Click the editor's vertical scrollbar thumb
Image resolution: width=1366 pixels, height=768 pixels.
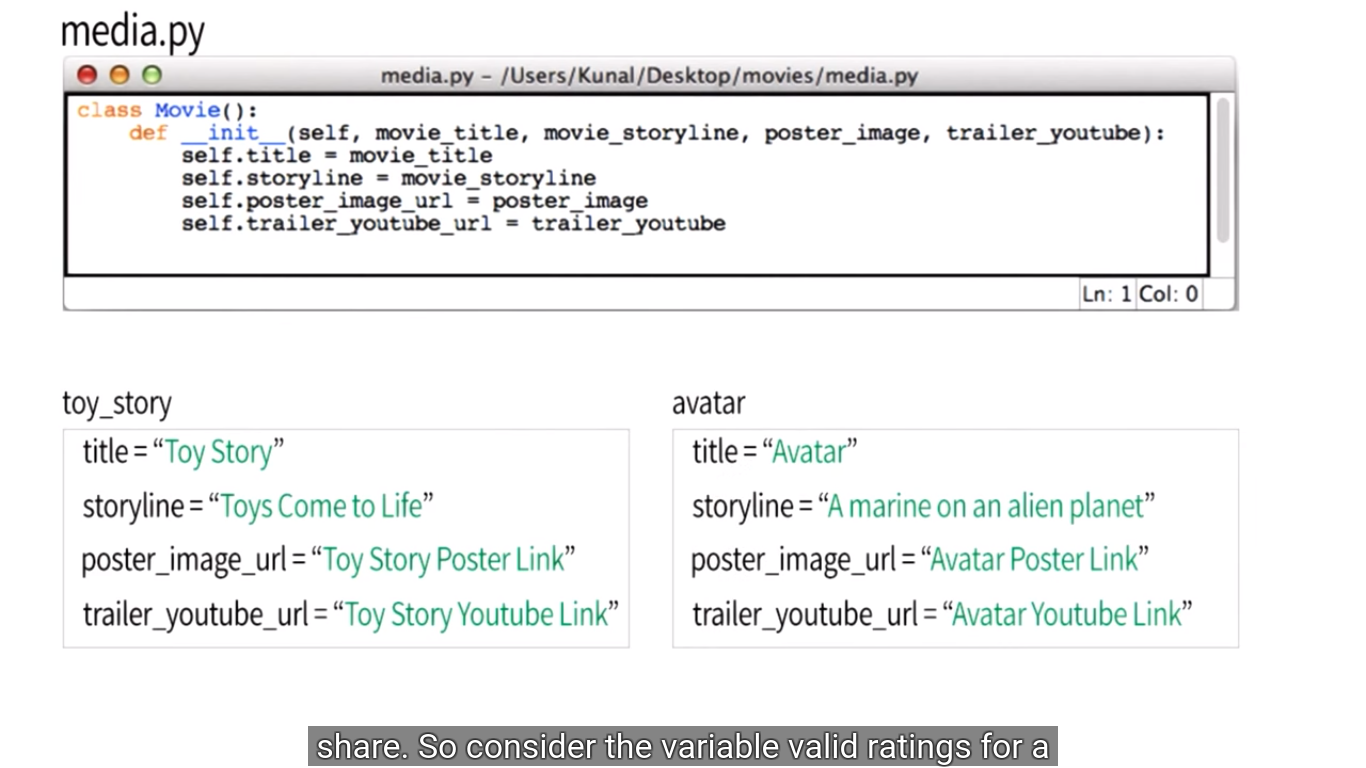(x=1223, y=170)
